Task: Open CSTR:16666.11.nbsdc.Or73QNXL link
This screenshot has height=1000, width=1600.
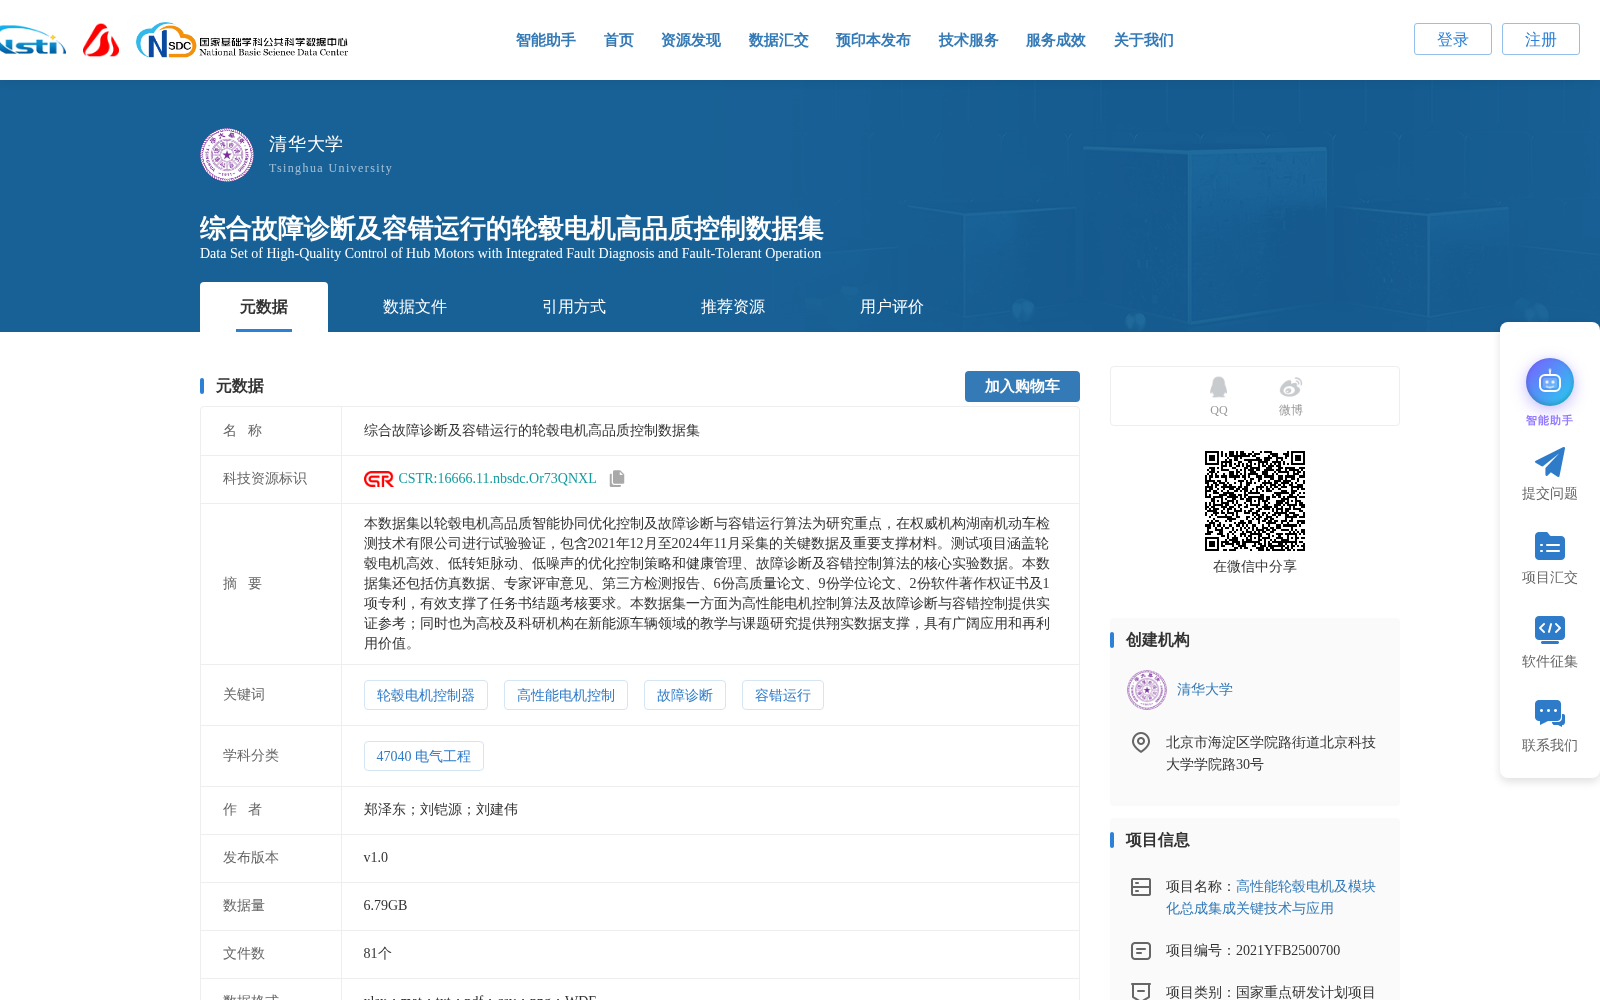Action: (x=497, y=479)
